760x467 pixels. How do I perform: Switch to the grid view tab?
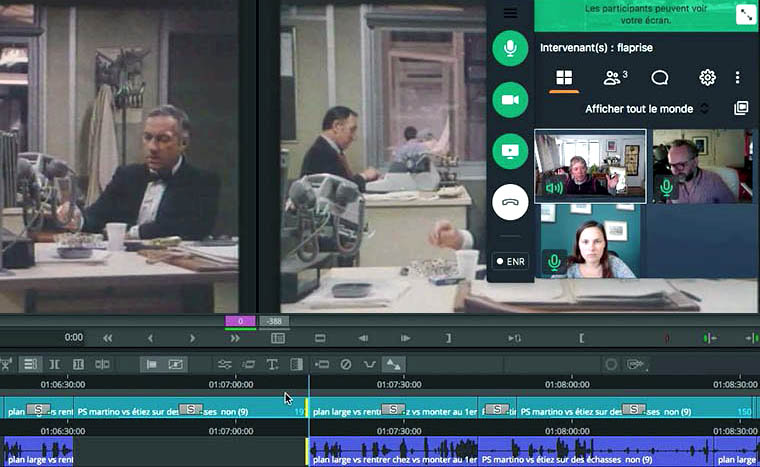pos(564,78)
